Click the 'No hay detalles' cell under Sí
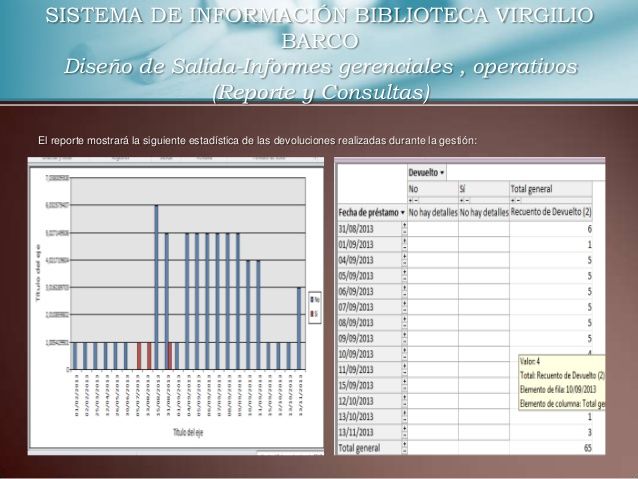This screenshot has height=479, width=638. coord(484,212)
